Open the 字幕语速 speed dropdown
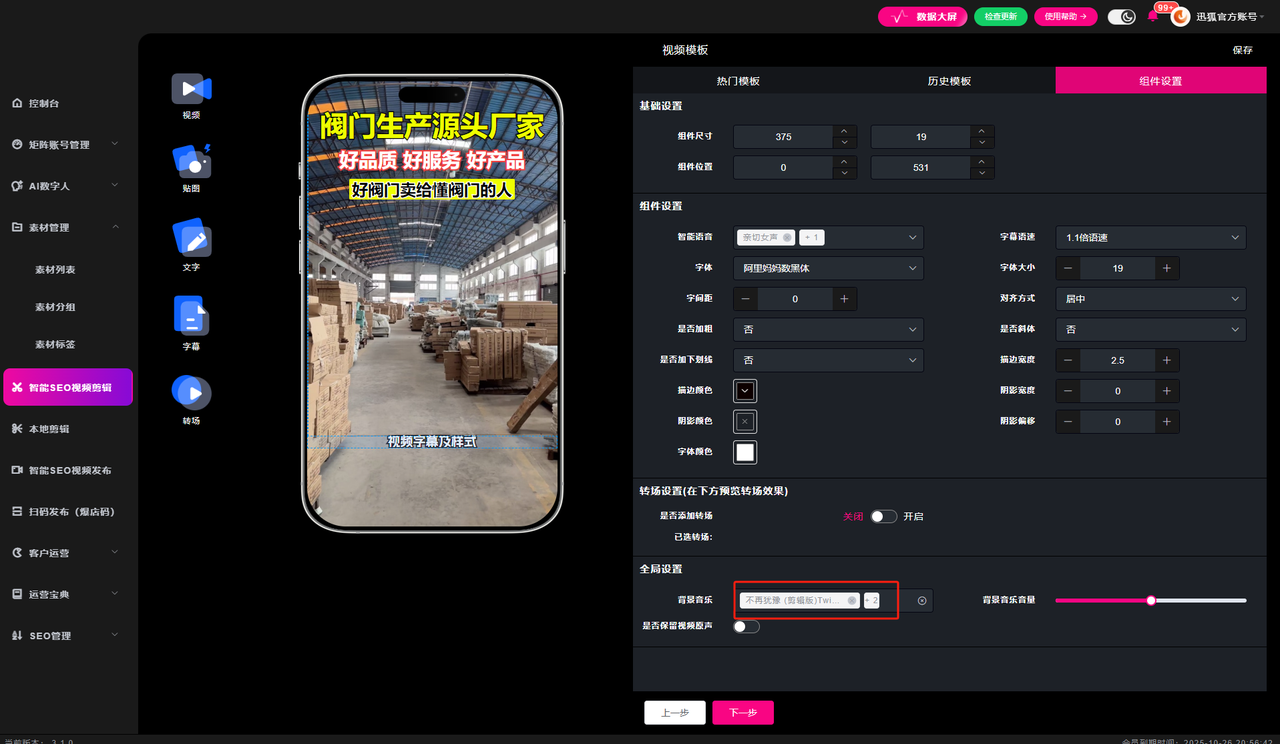The height and width of the screenshot is (744, 1280). click(x=1151, y=238)
